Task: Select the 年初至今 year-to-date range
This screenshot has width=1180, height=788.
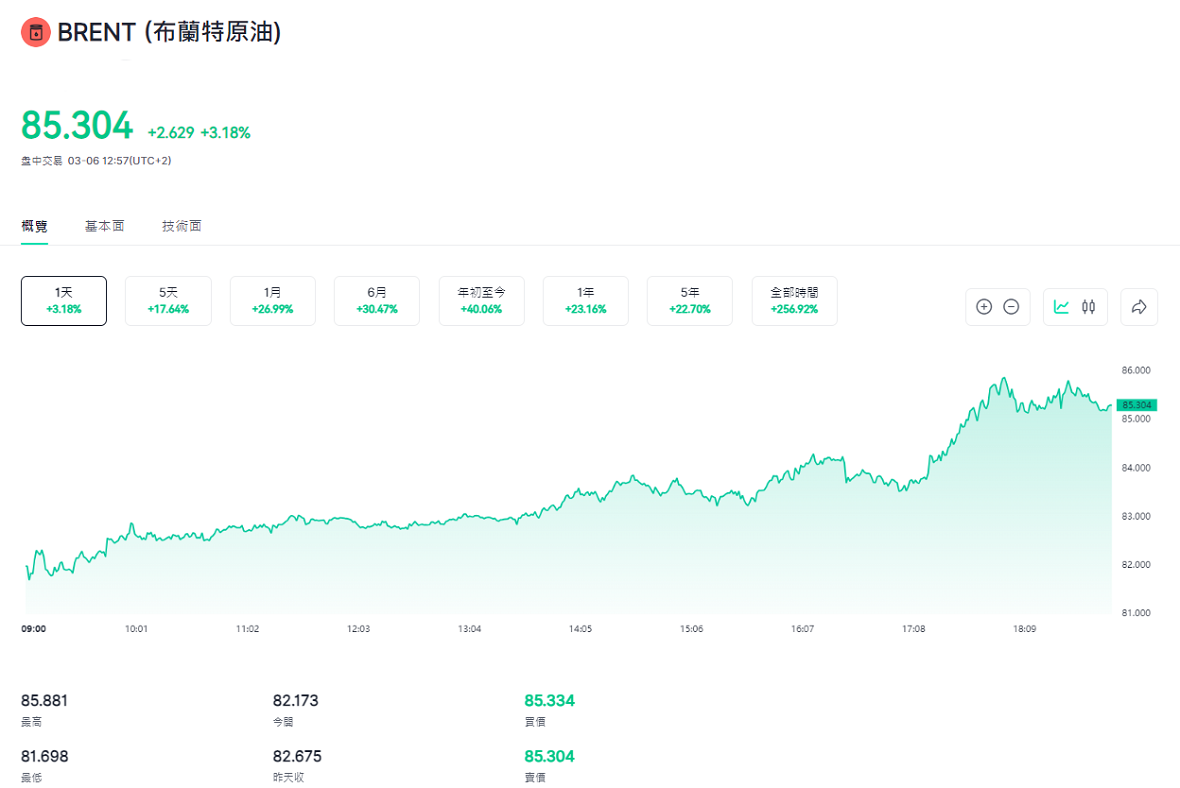Action: pos(482,301)
